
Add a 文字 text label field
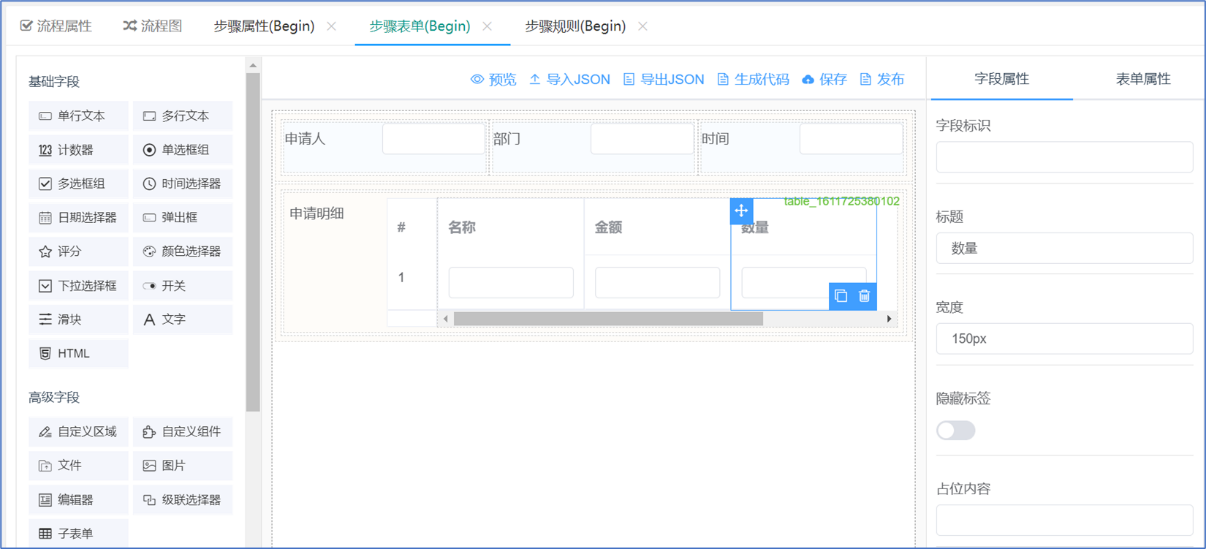[183, 320]
